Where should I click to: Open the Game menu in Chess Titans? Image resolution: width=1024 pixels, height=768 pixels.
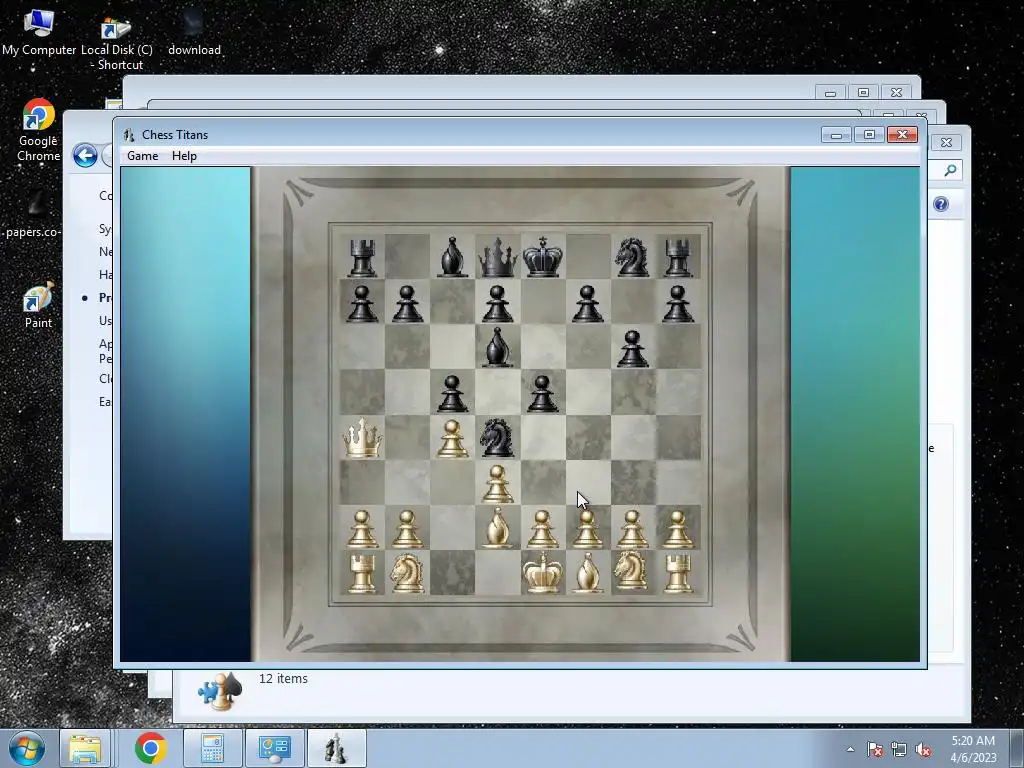tap(142, 156)
